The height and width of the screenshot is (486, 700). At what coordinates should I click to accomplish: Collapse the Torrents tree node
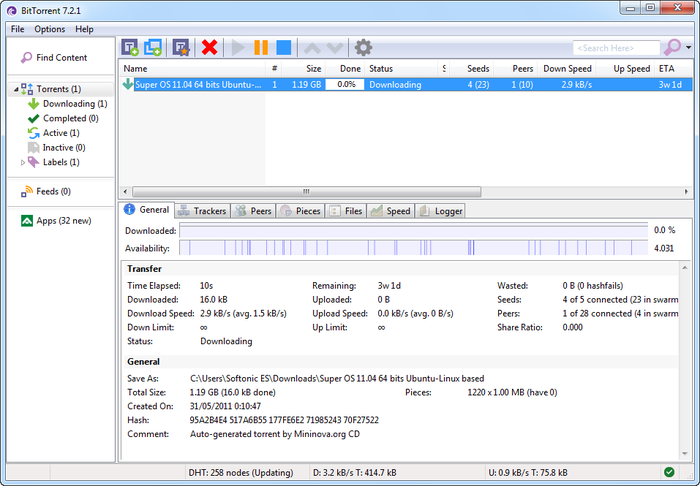click(x=15, y=90)
